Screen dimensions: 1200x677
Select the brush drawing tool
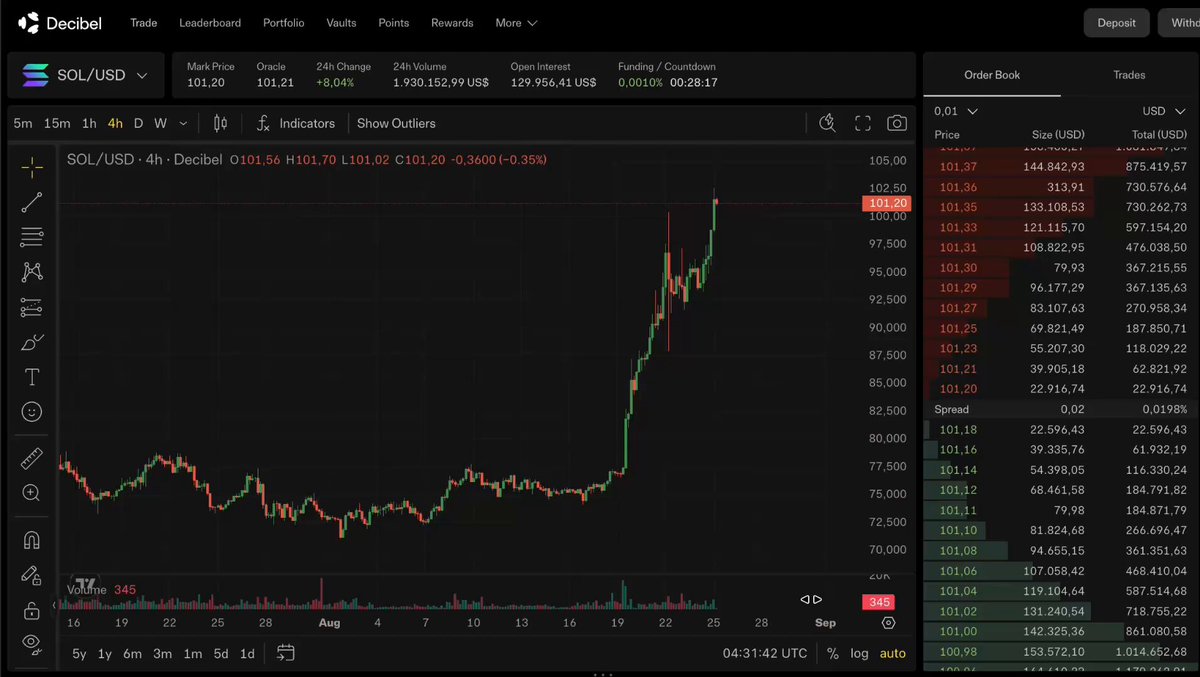point(32,342)
